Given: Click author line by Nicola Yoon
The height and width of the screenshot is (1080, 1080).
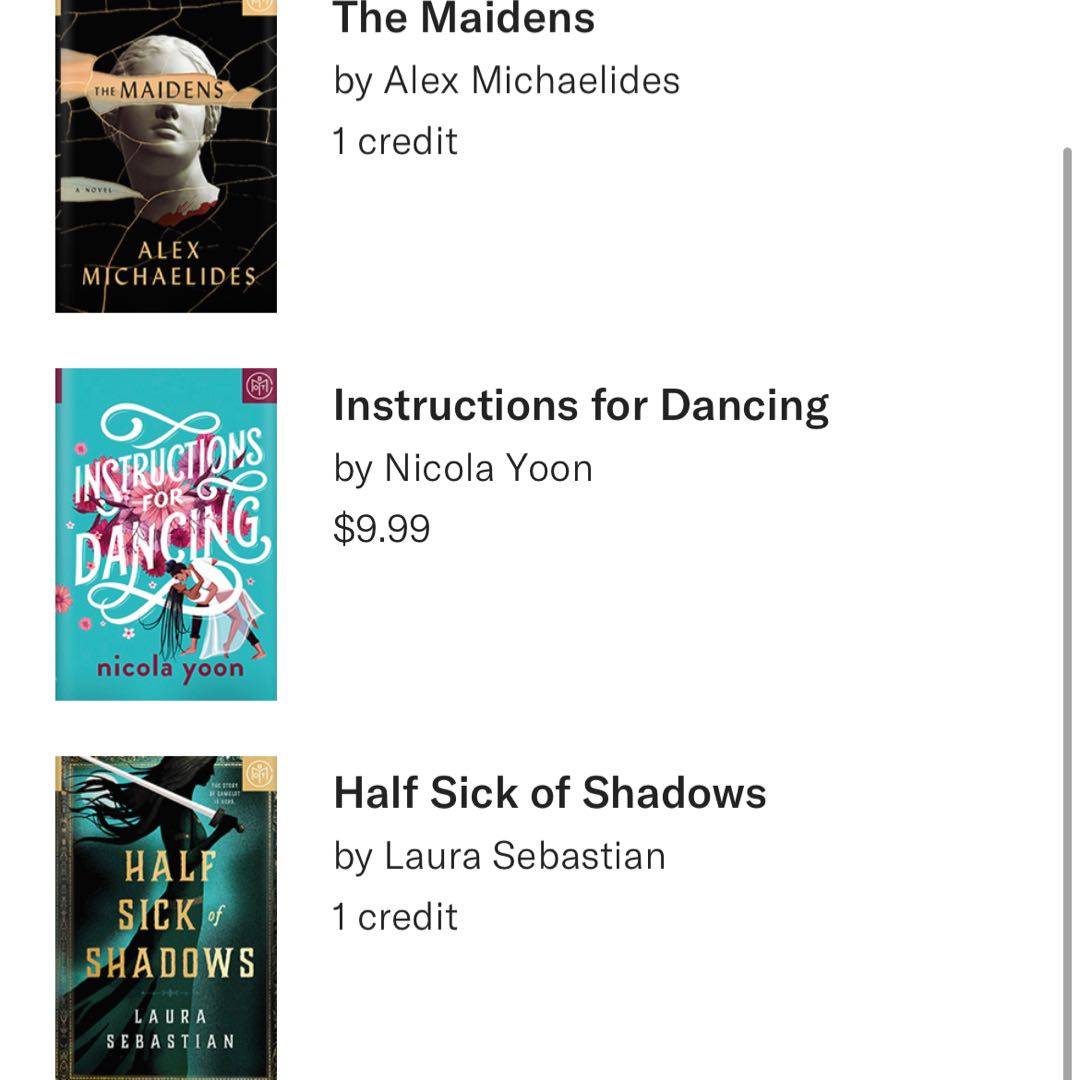Looking at the screenshot, I should tap(462, 467).
